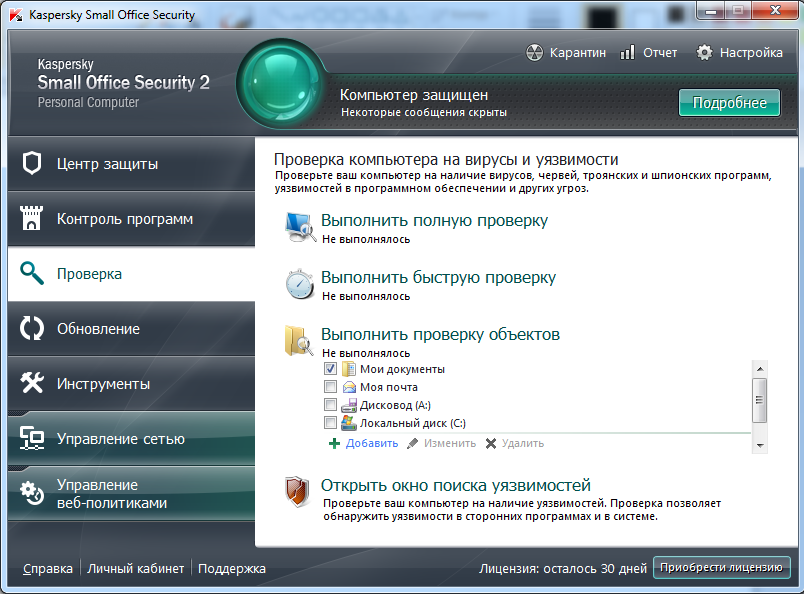The width and height of the screenshot is (804, 594).
Task: Click the Мои документы folder icon
Action: tap(349, 369)
